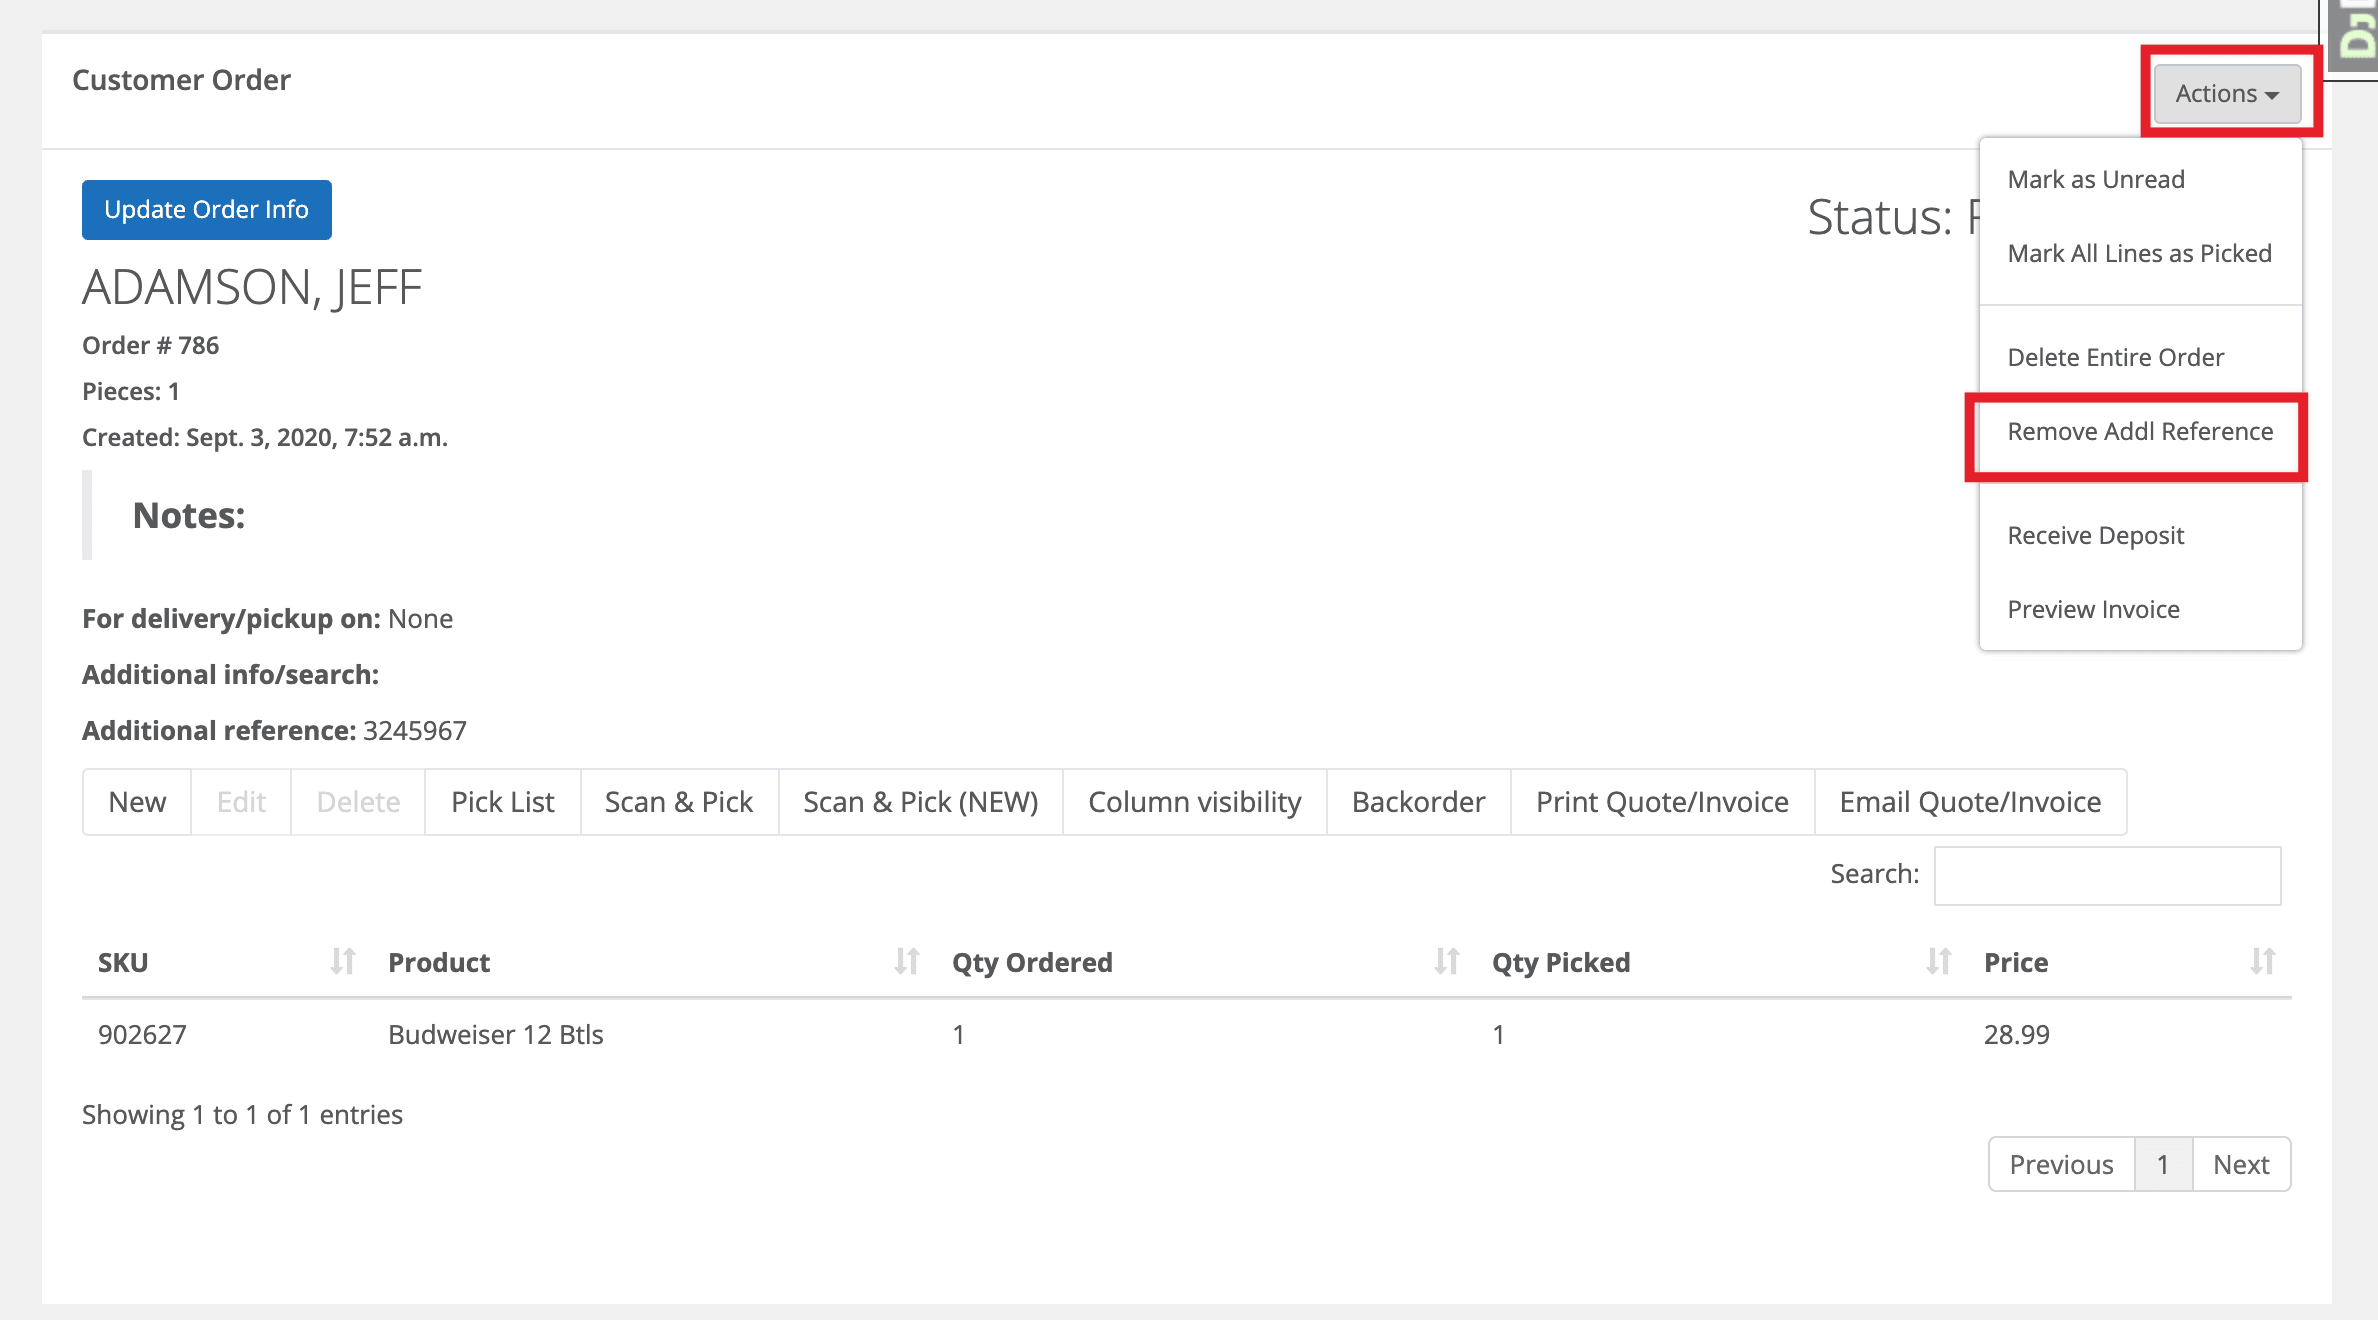The image size is (2378, 1320).
Task: Focus the table Search input field
Action: [x=2107, y=875]
